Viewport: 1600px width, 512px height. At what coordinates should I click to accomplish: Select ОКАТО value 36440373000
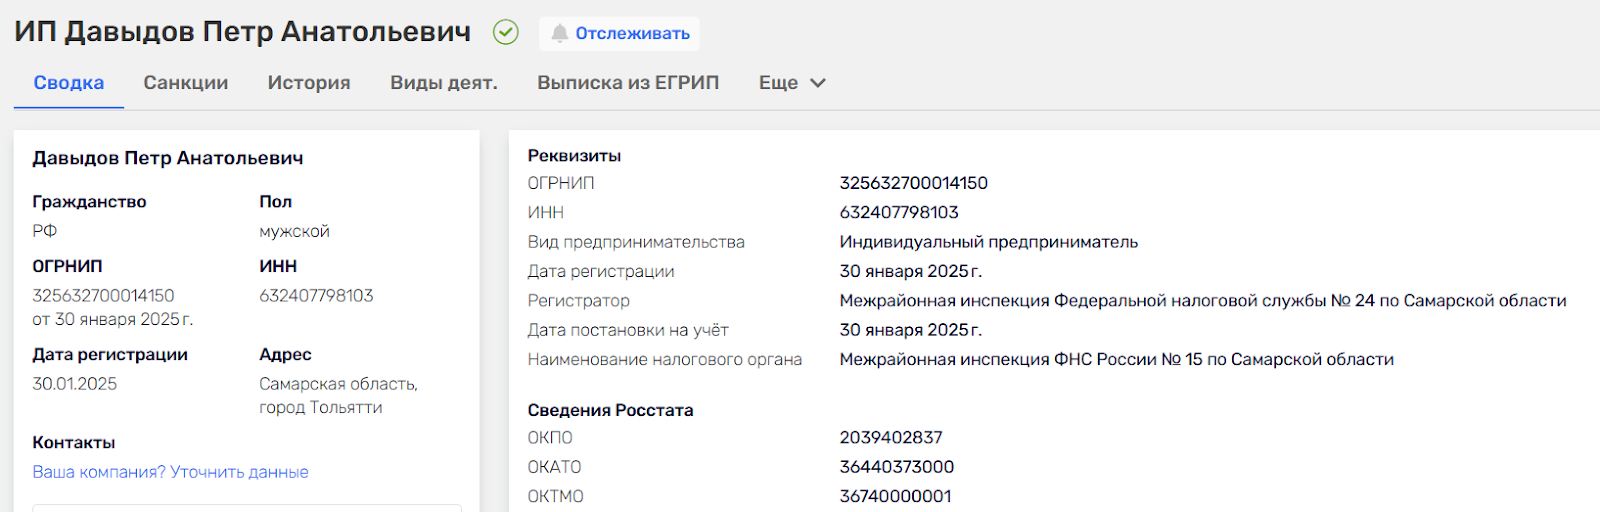(x=897, y=467)
